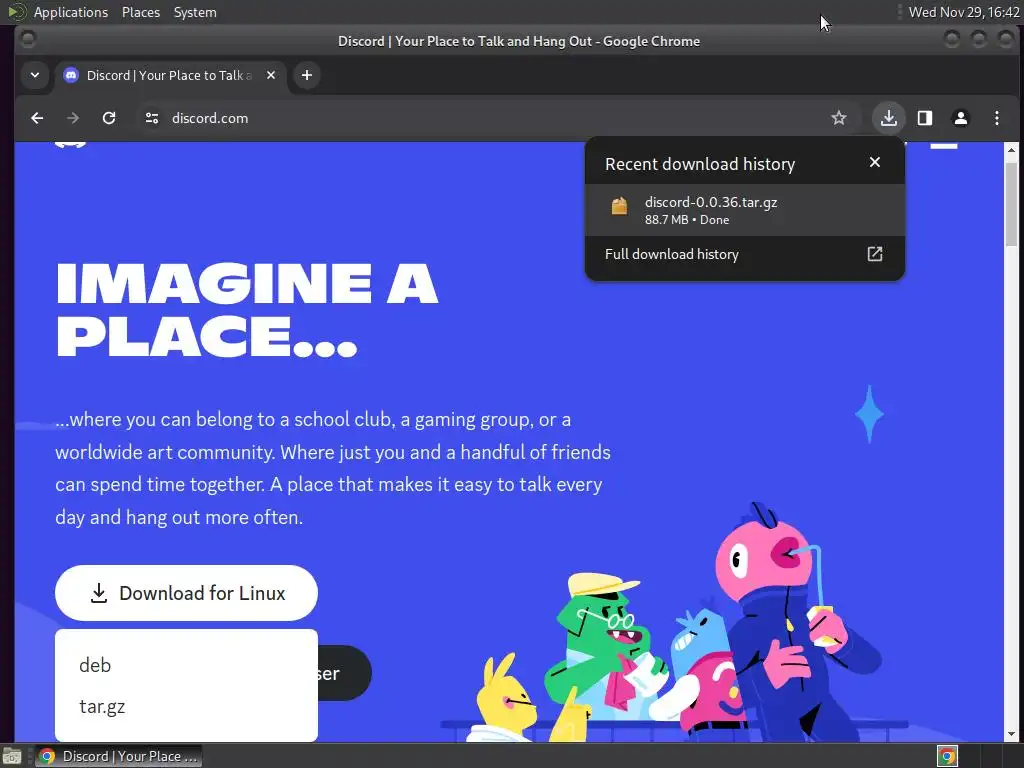View site information icon in address bar
The height and width of the screenshot is (768, 1024).
click(152, 118)
